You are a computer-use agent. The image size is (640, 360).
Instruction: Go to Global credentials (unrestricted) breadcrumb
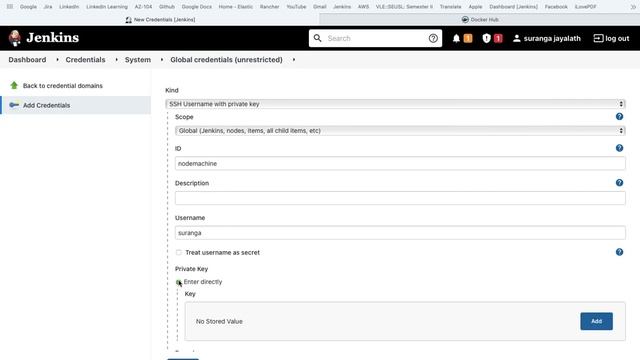(x=226, y=60)
